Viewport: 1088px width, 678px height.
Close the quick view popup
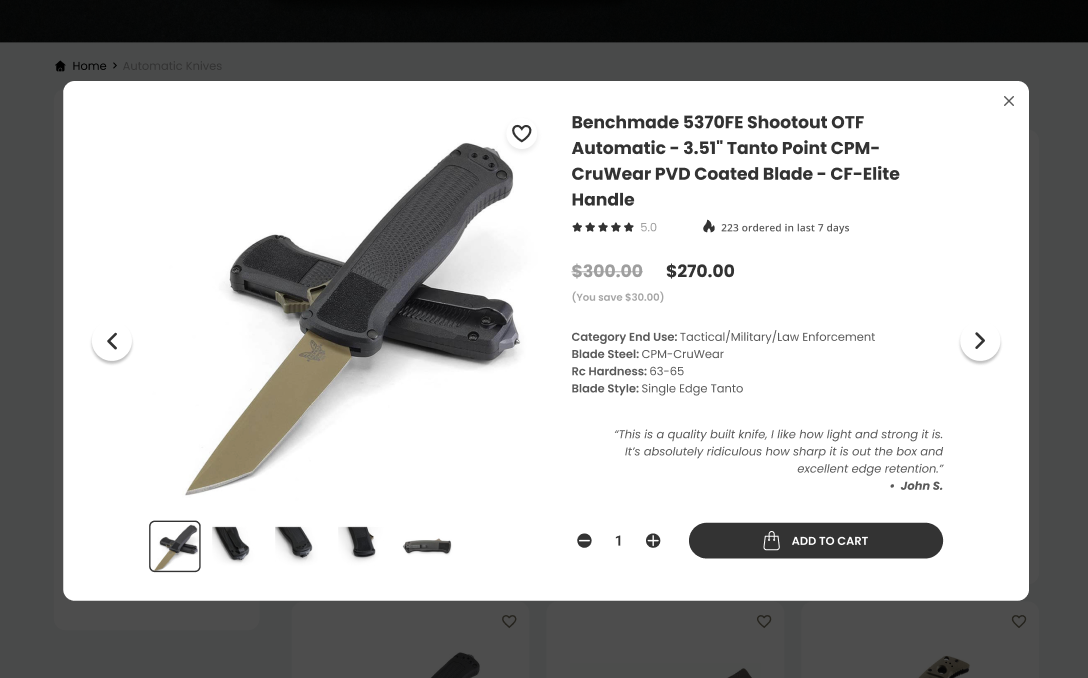point(1009,101)
